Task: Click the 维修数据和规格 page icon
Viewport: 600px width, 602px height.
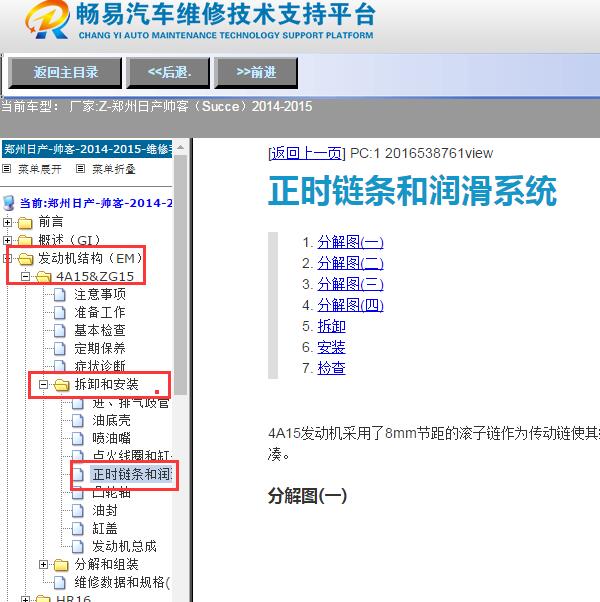Action: point(60,582)
